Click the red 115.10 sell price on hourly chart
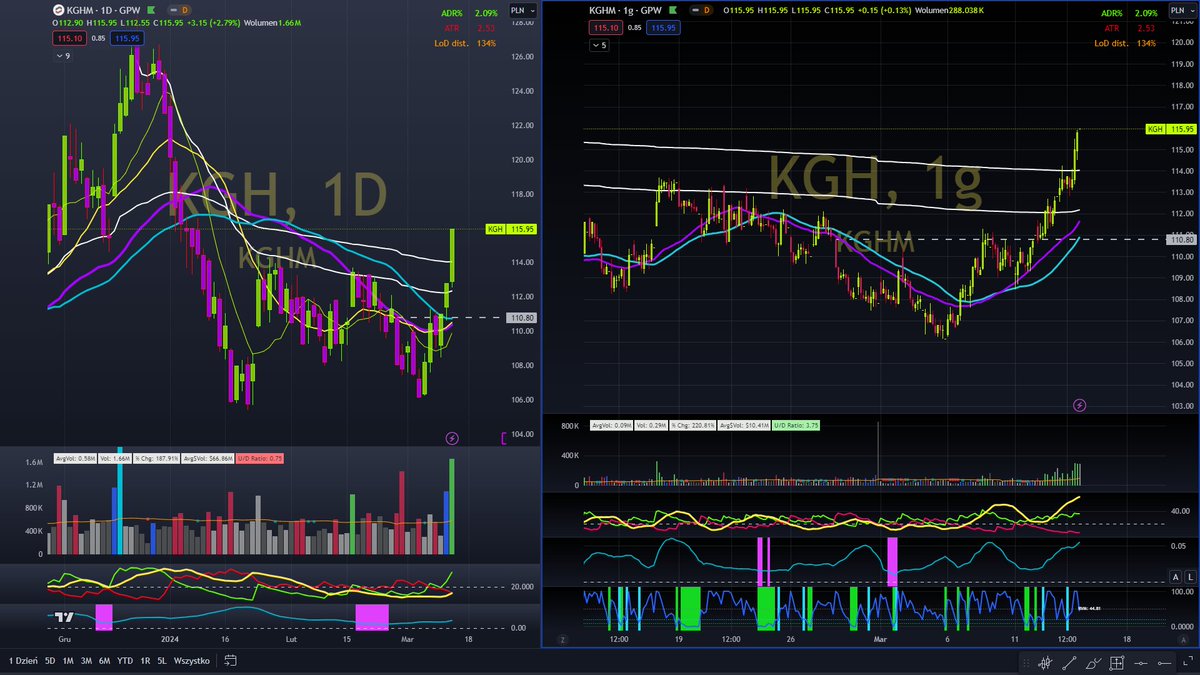 click(x=604, y=27)
